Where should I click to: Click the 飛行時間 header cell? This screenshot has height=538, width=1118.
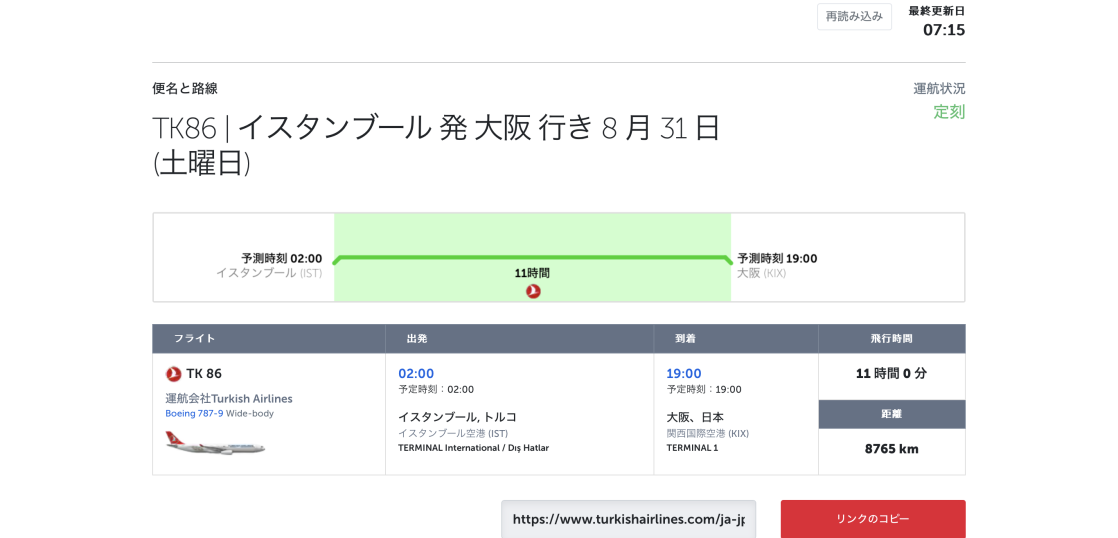891,339
